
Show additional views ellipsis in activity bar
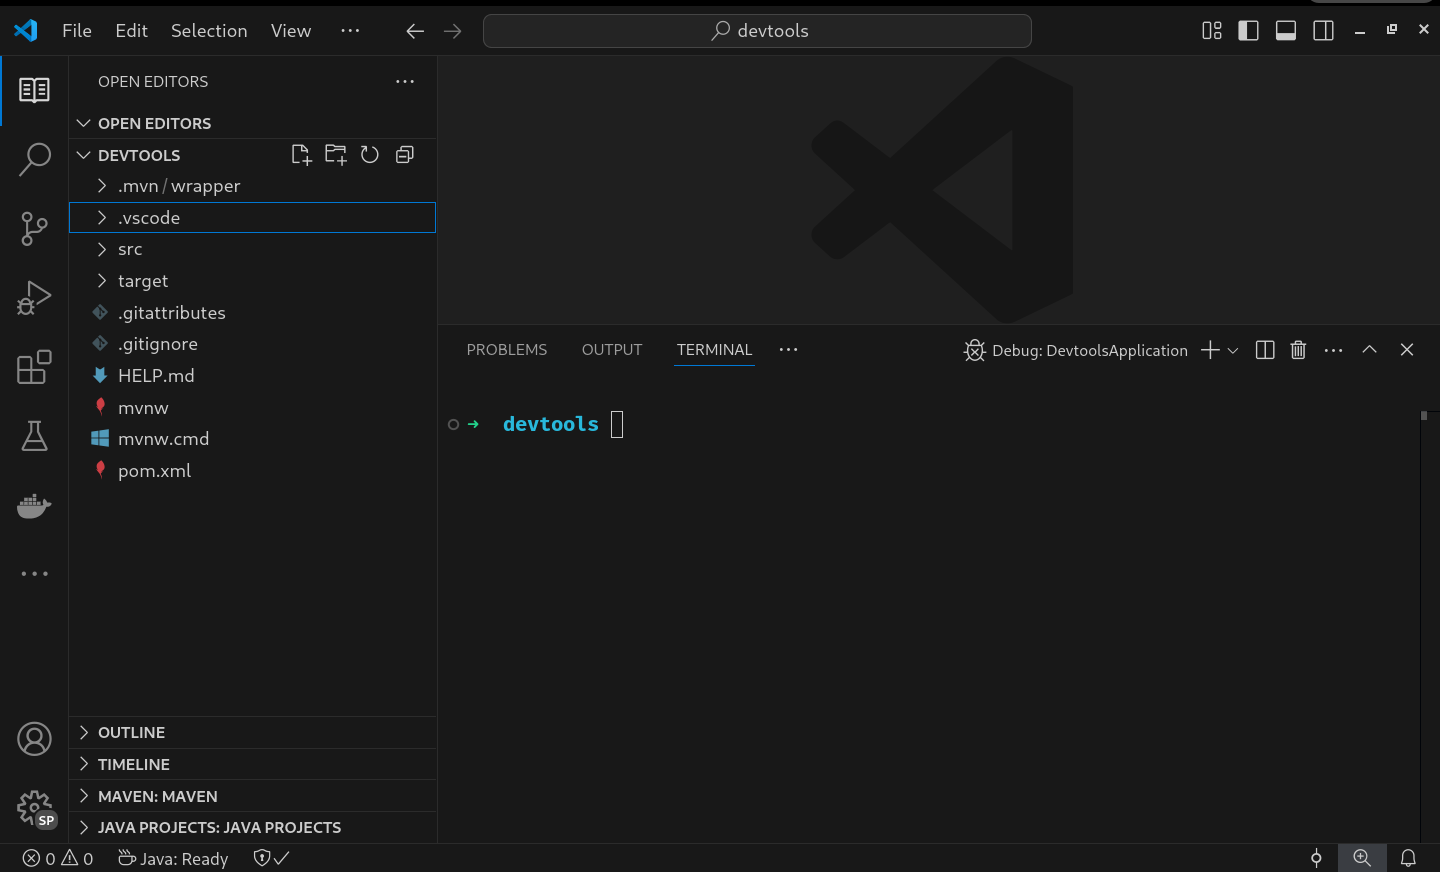[34, 574]
